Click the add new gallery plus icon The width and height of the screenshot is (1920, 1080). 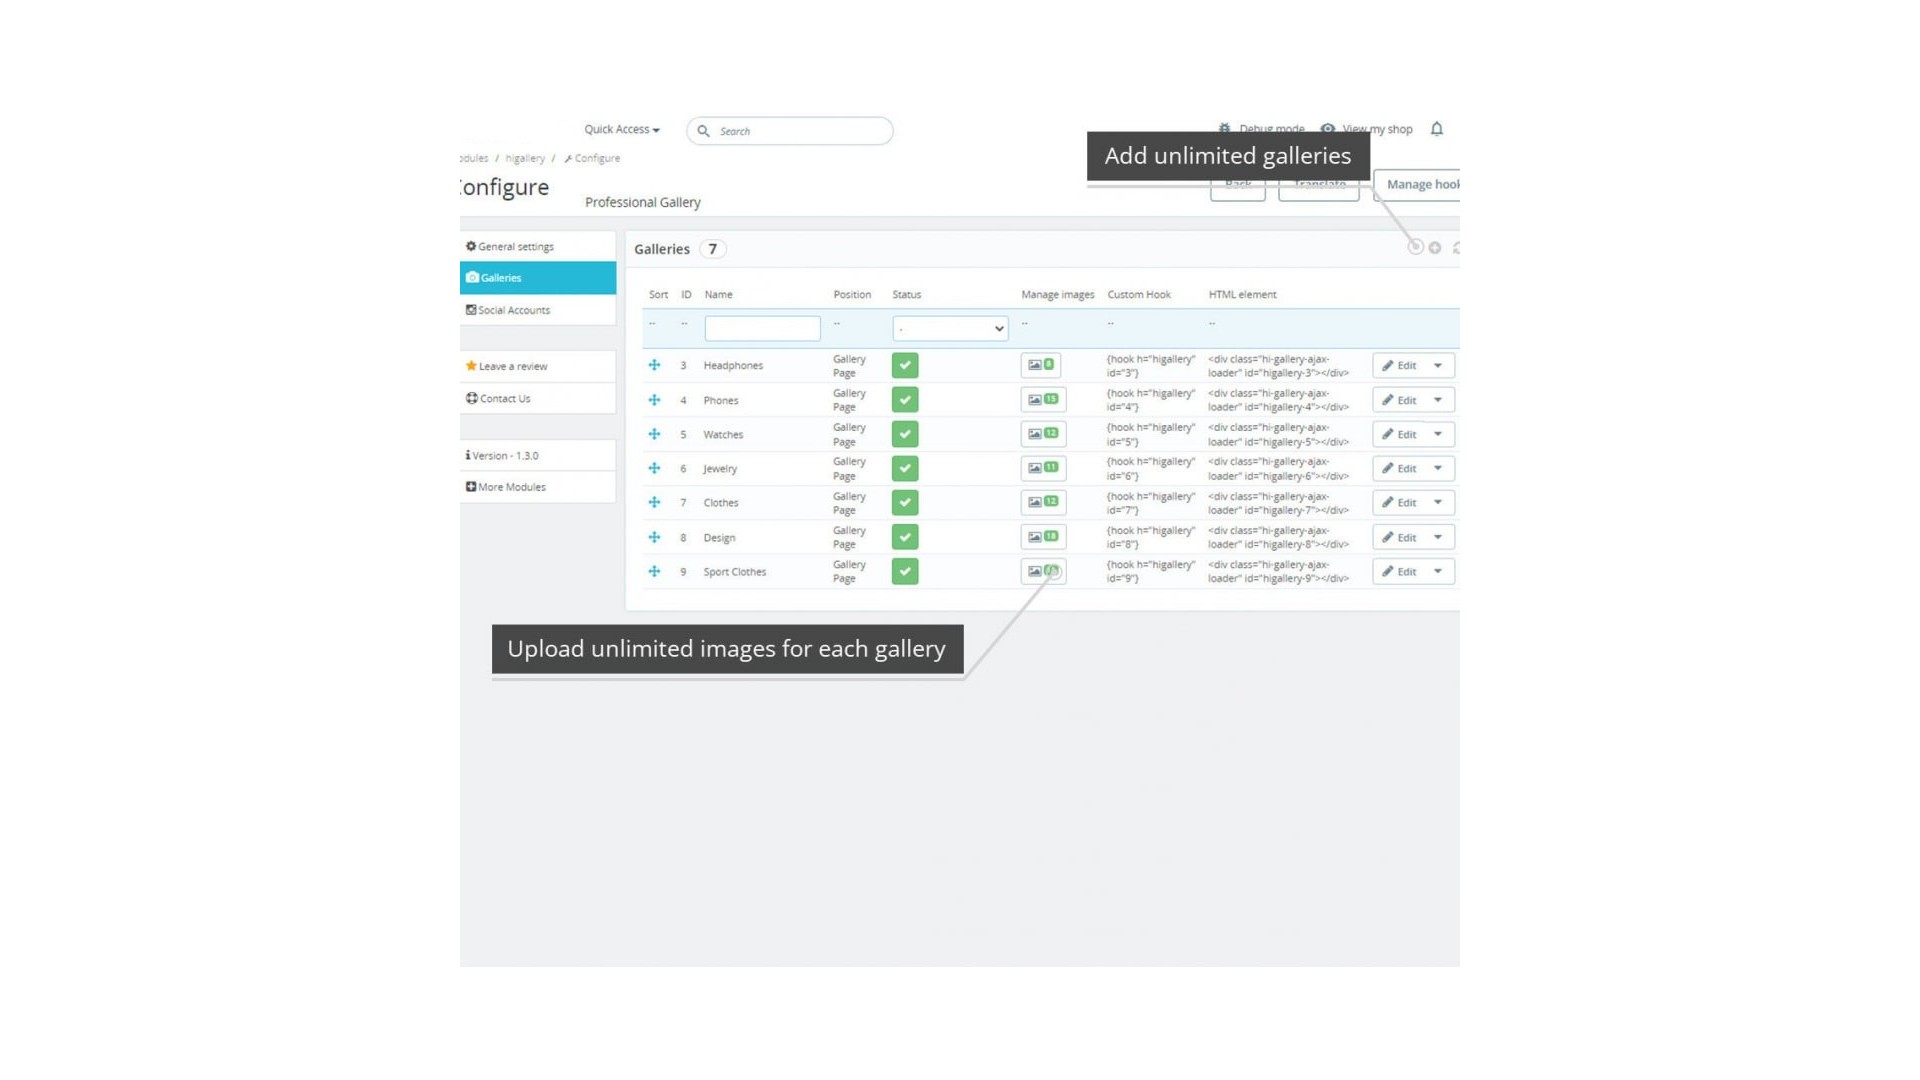(x=1434, y=248)
